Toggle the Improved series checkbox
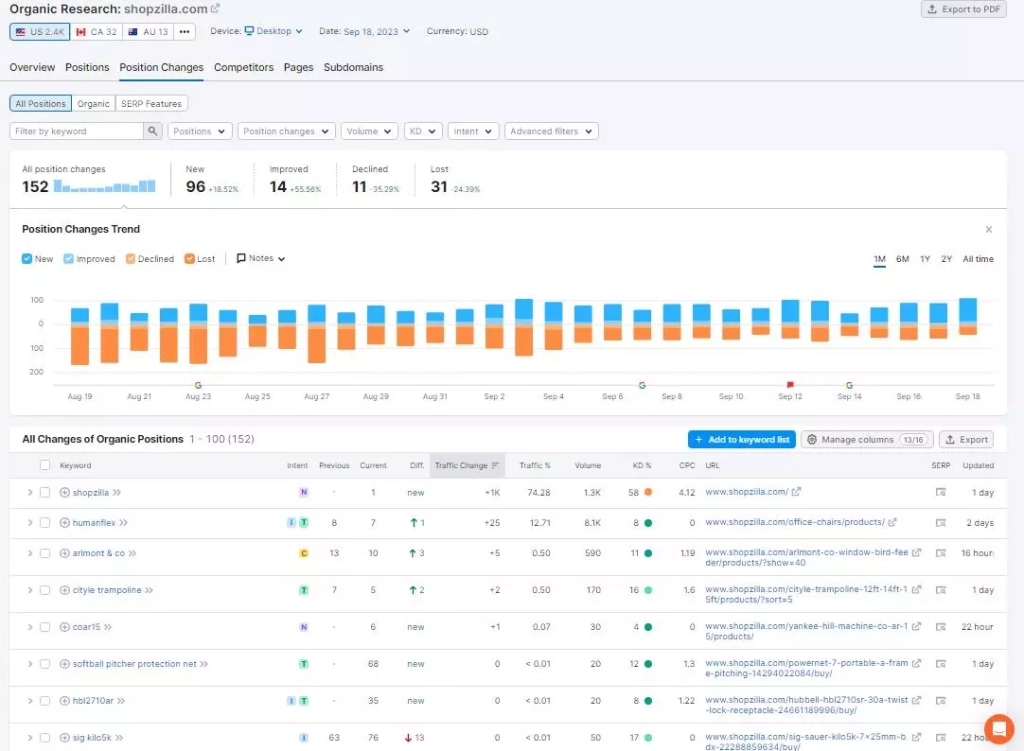The height and width of the screenshot is (751, 1024). (x=69, y=259)
